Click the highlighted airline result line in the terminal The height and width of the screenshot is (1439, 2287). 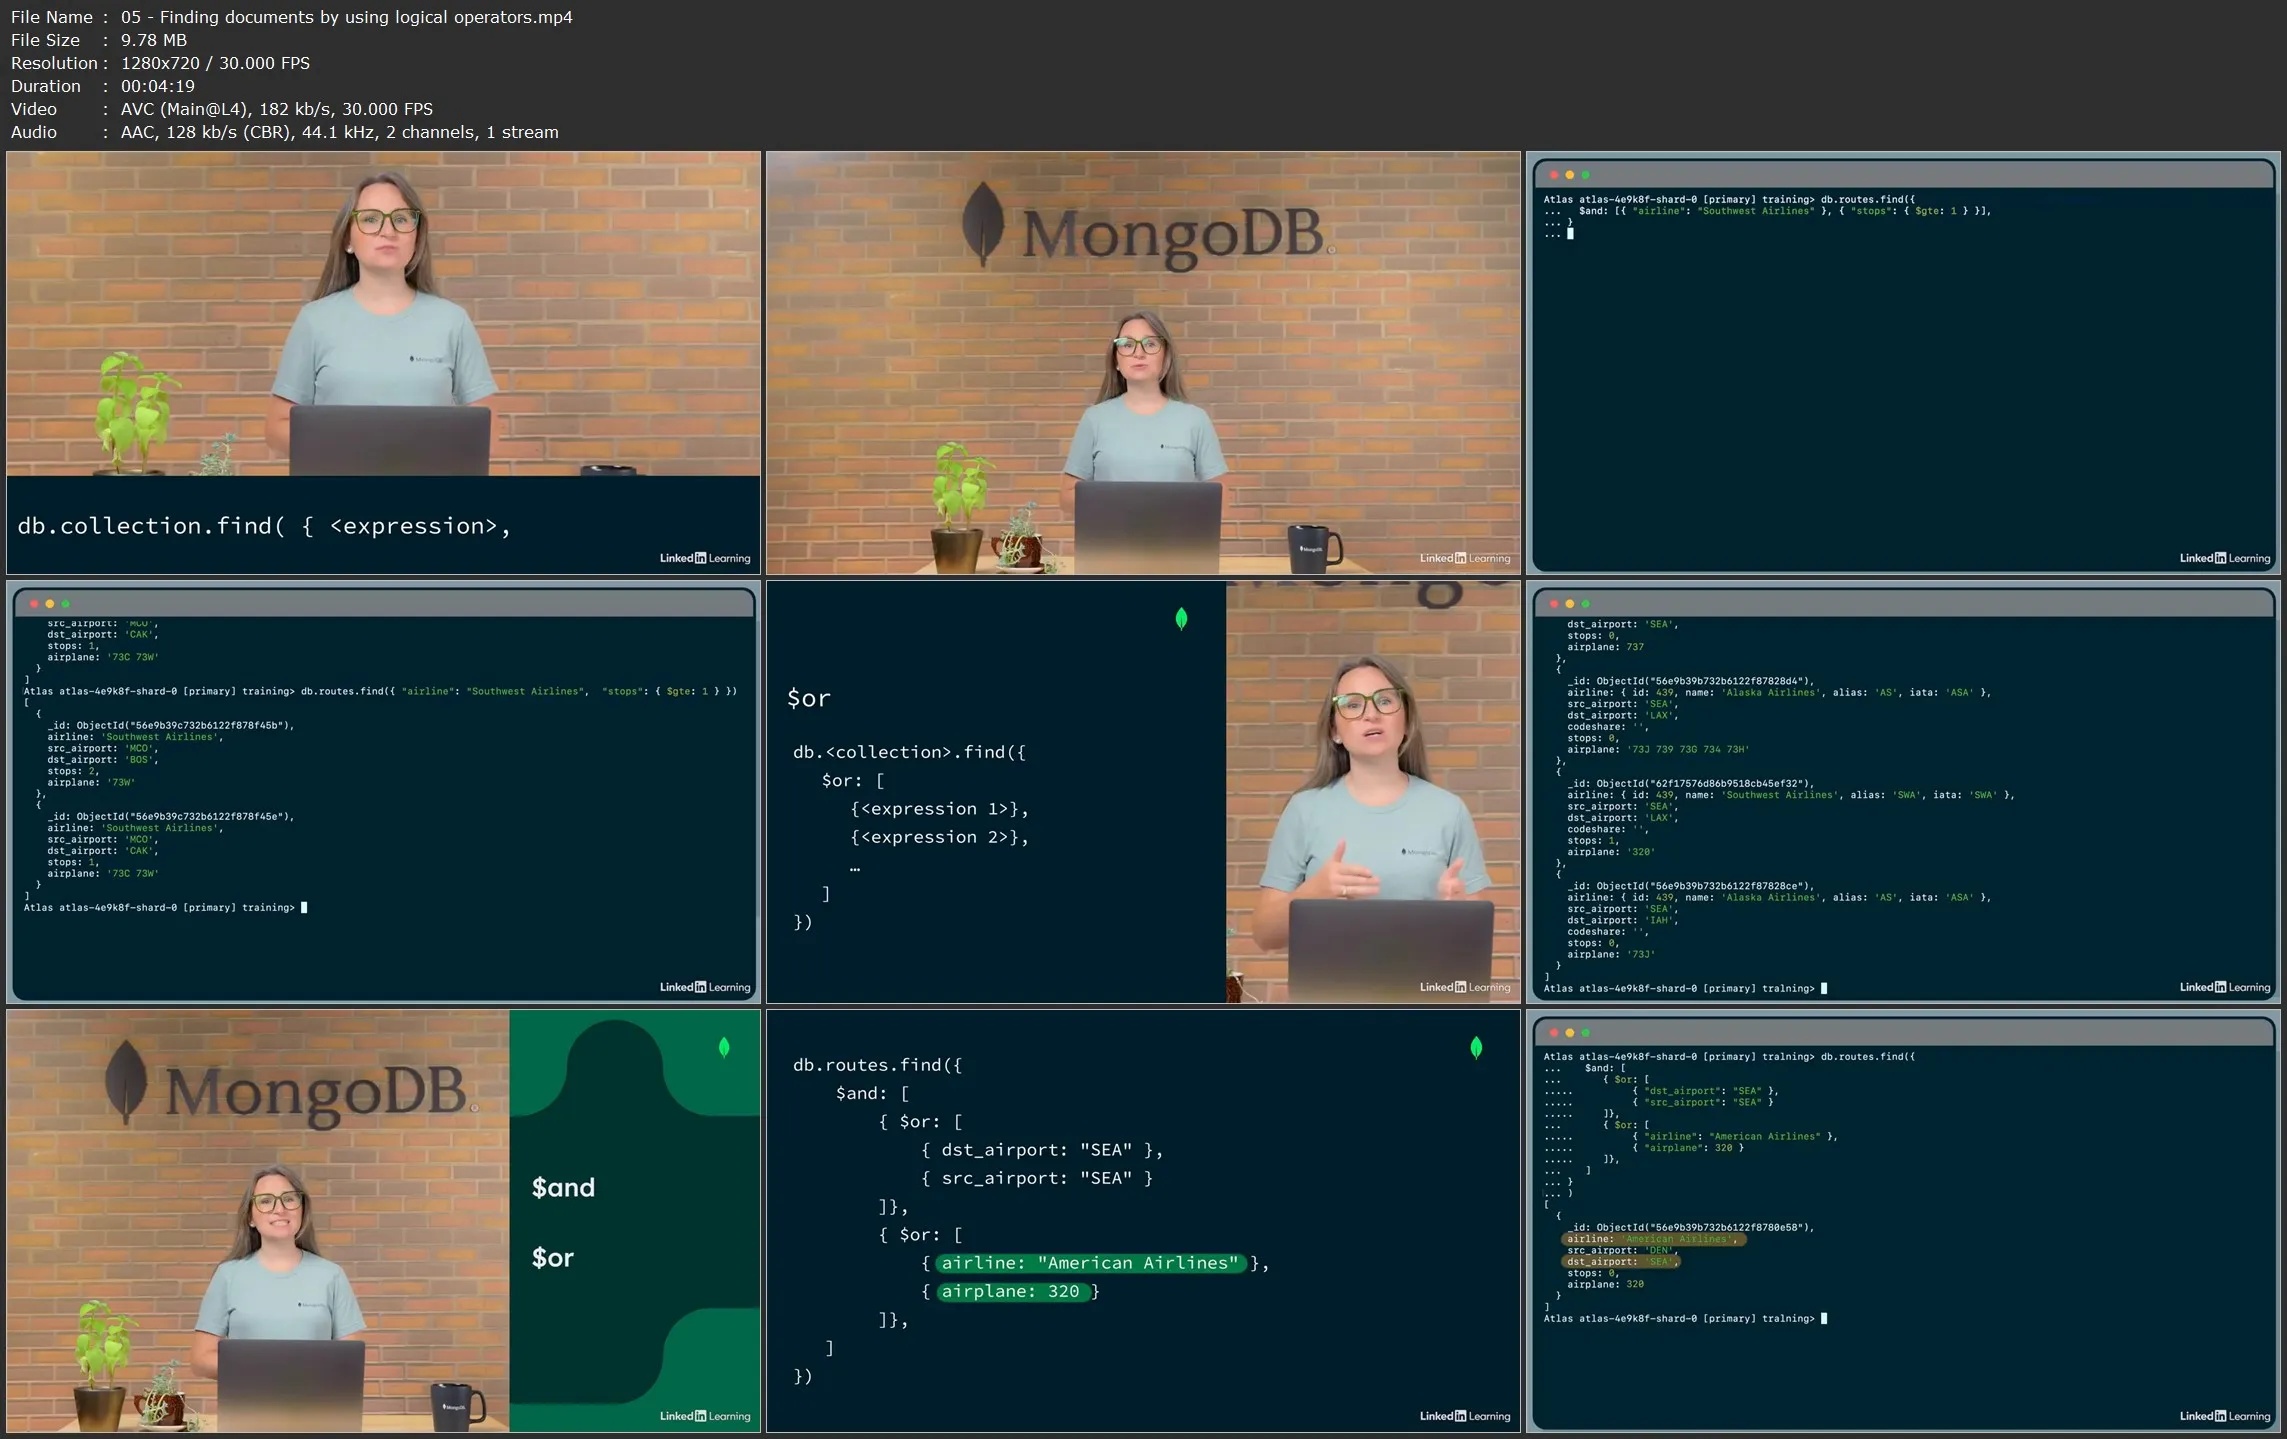1653,1239
